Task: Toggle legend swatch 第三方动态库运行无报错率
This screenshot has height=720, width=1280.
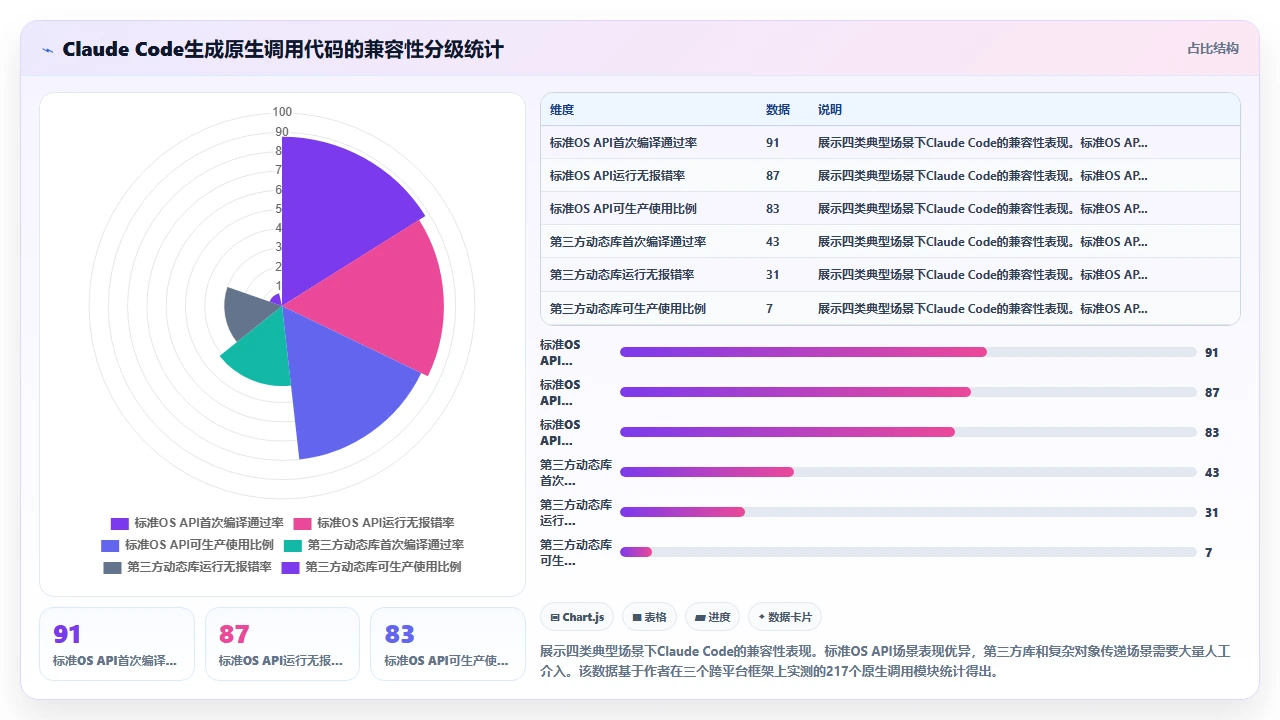Action: (112, 567)
